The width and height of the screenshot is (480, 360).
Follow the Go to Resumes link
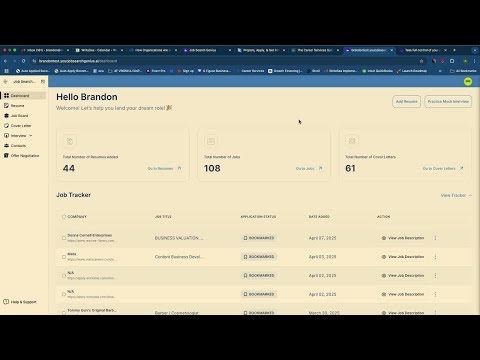pyautogui.click(x=160, y=168)
